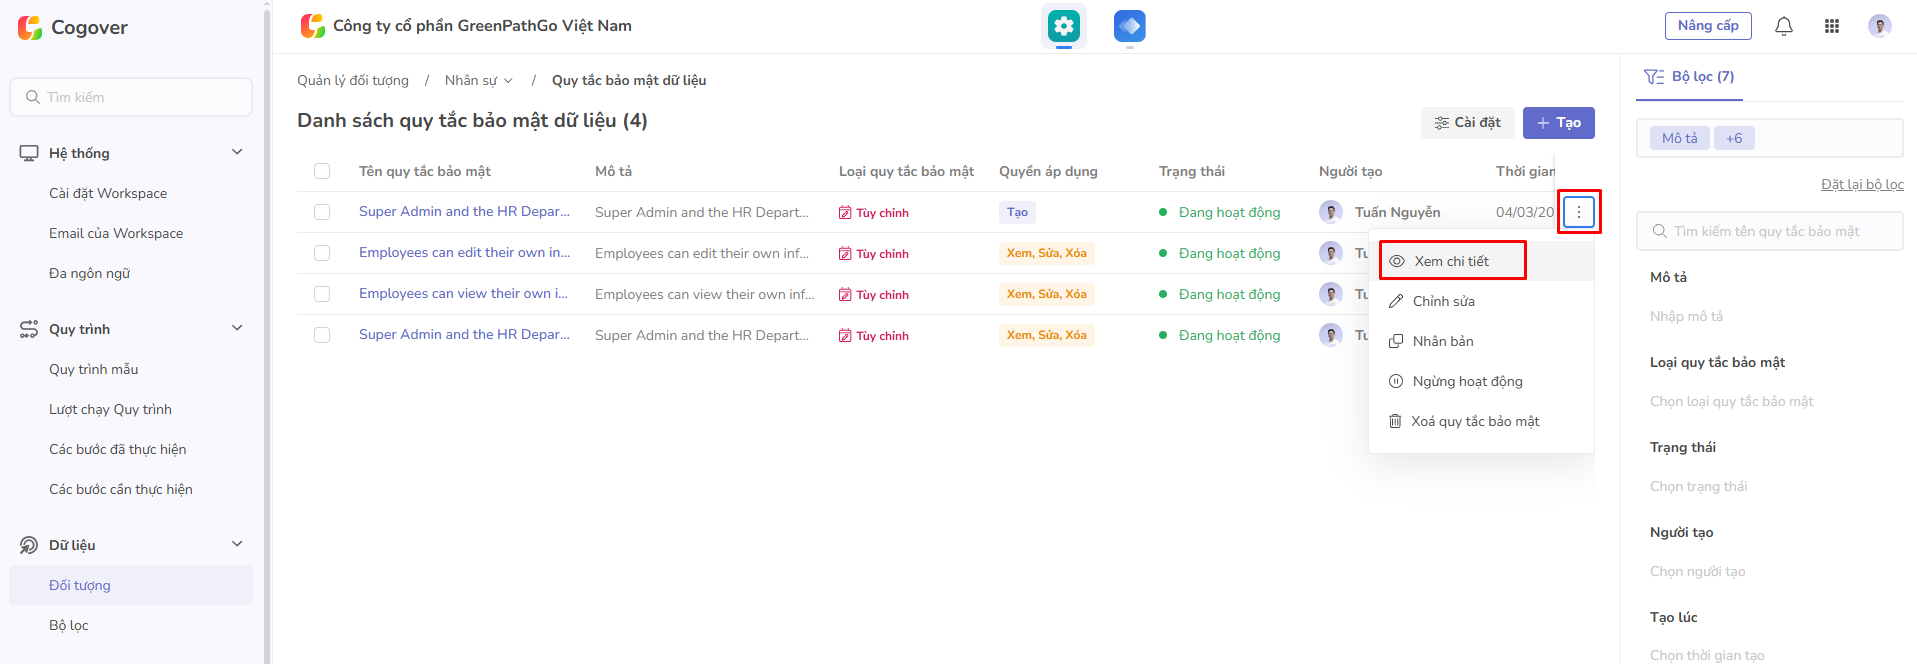Collapse the Dữ liệu section
The image size is (1917, 664).
coord(237,544)
